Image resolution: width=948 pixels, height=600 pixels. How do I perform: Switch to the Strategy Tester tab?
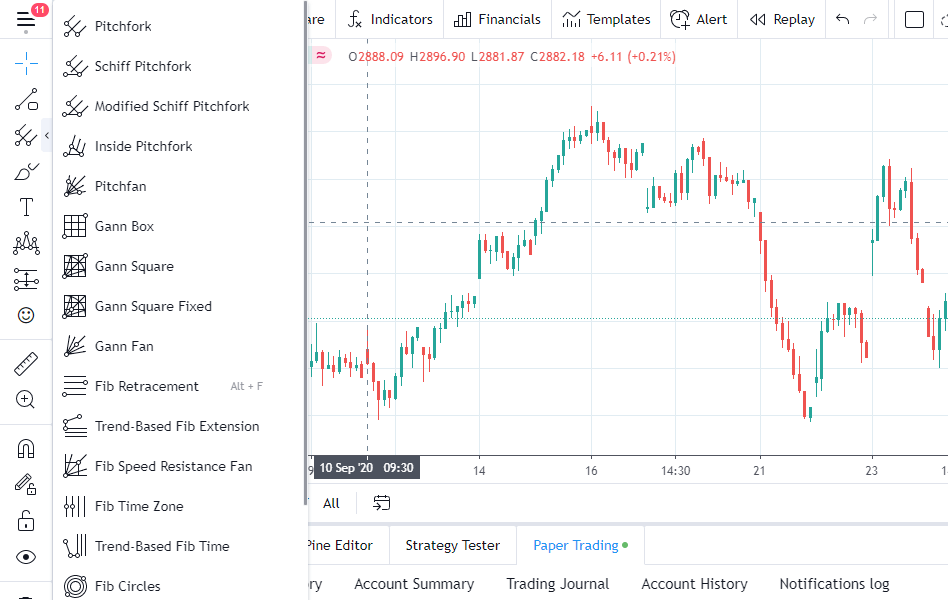[x=452, y=545]
